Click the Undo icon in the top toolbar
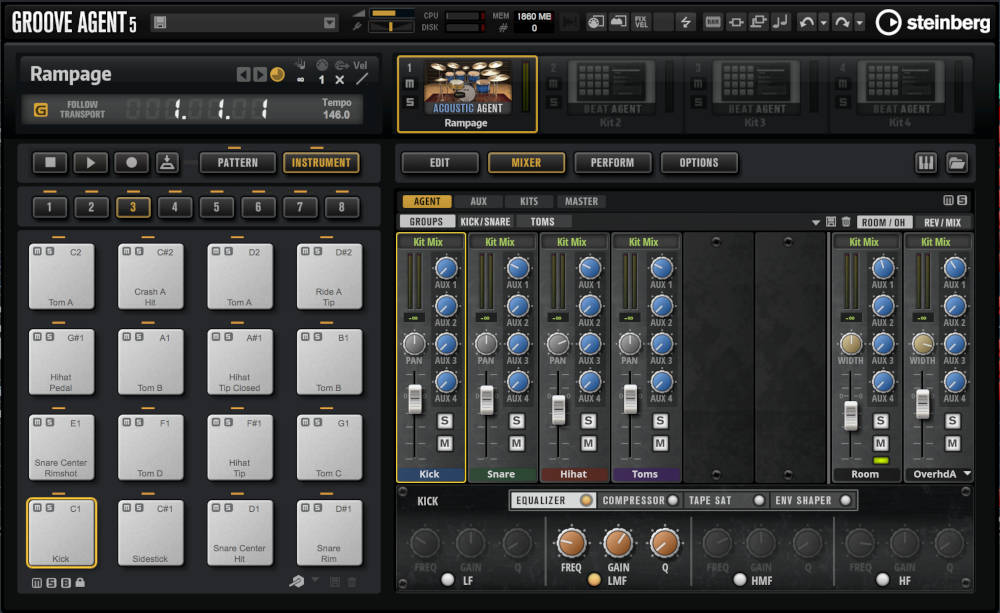The width and height of the screenshot is (1000, 613). click(x=808, y=20)
